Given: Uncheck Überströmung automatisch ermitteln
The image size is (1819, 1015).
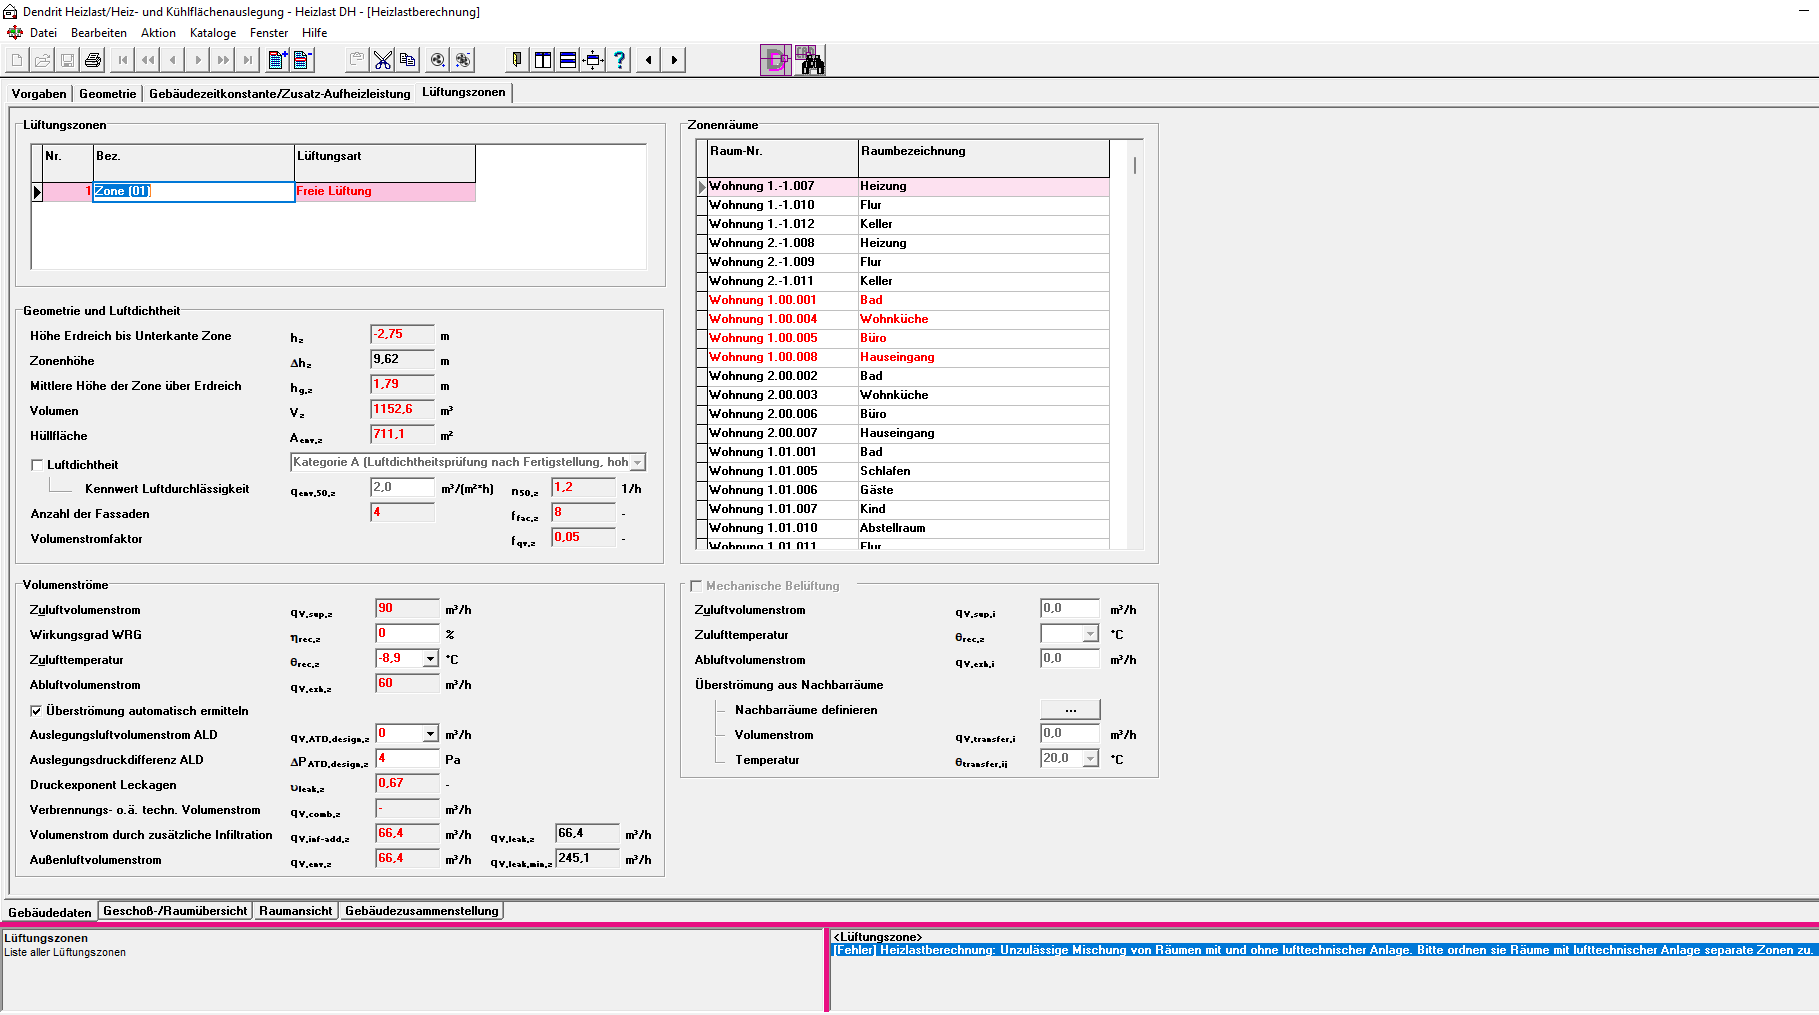Looking at the screenshot, I should pyautogui.click(x=36, y=711).
